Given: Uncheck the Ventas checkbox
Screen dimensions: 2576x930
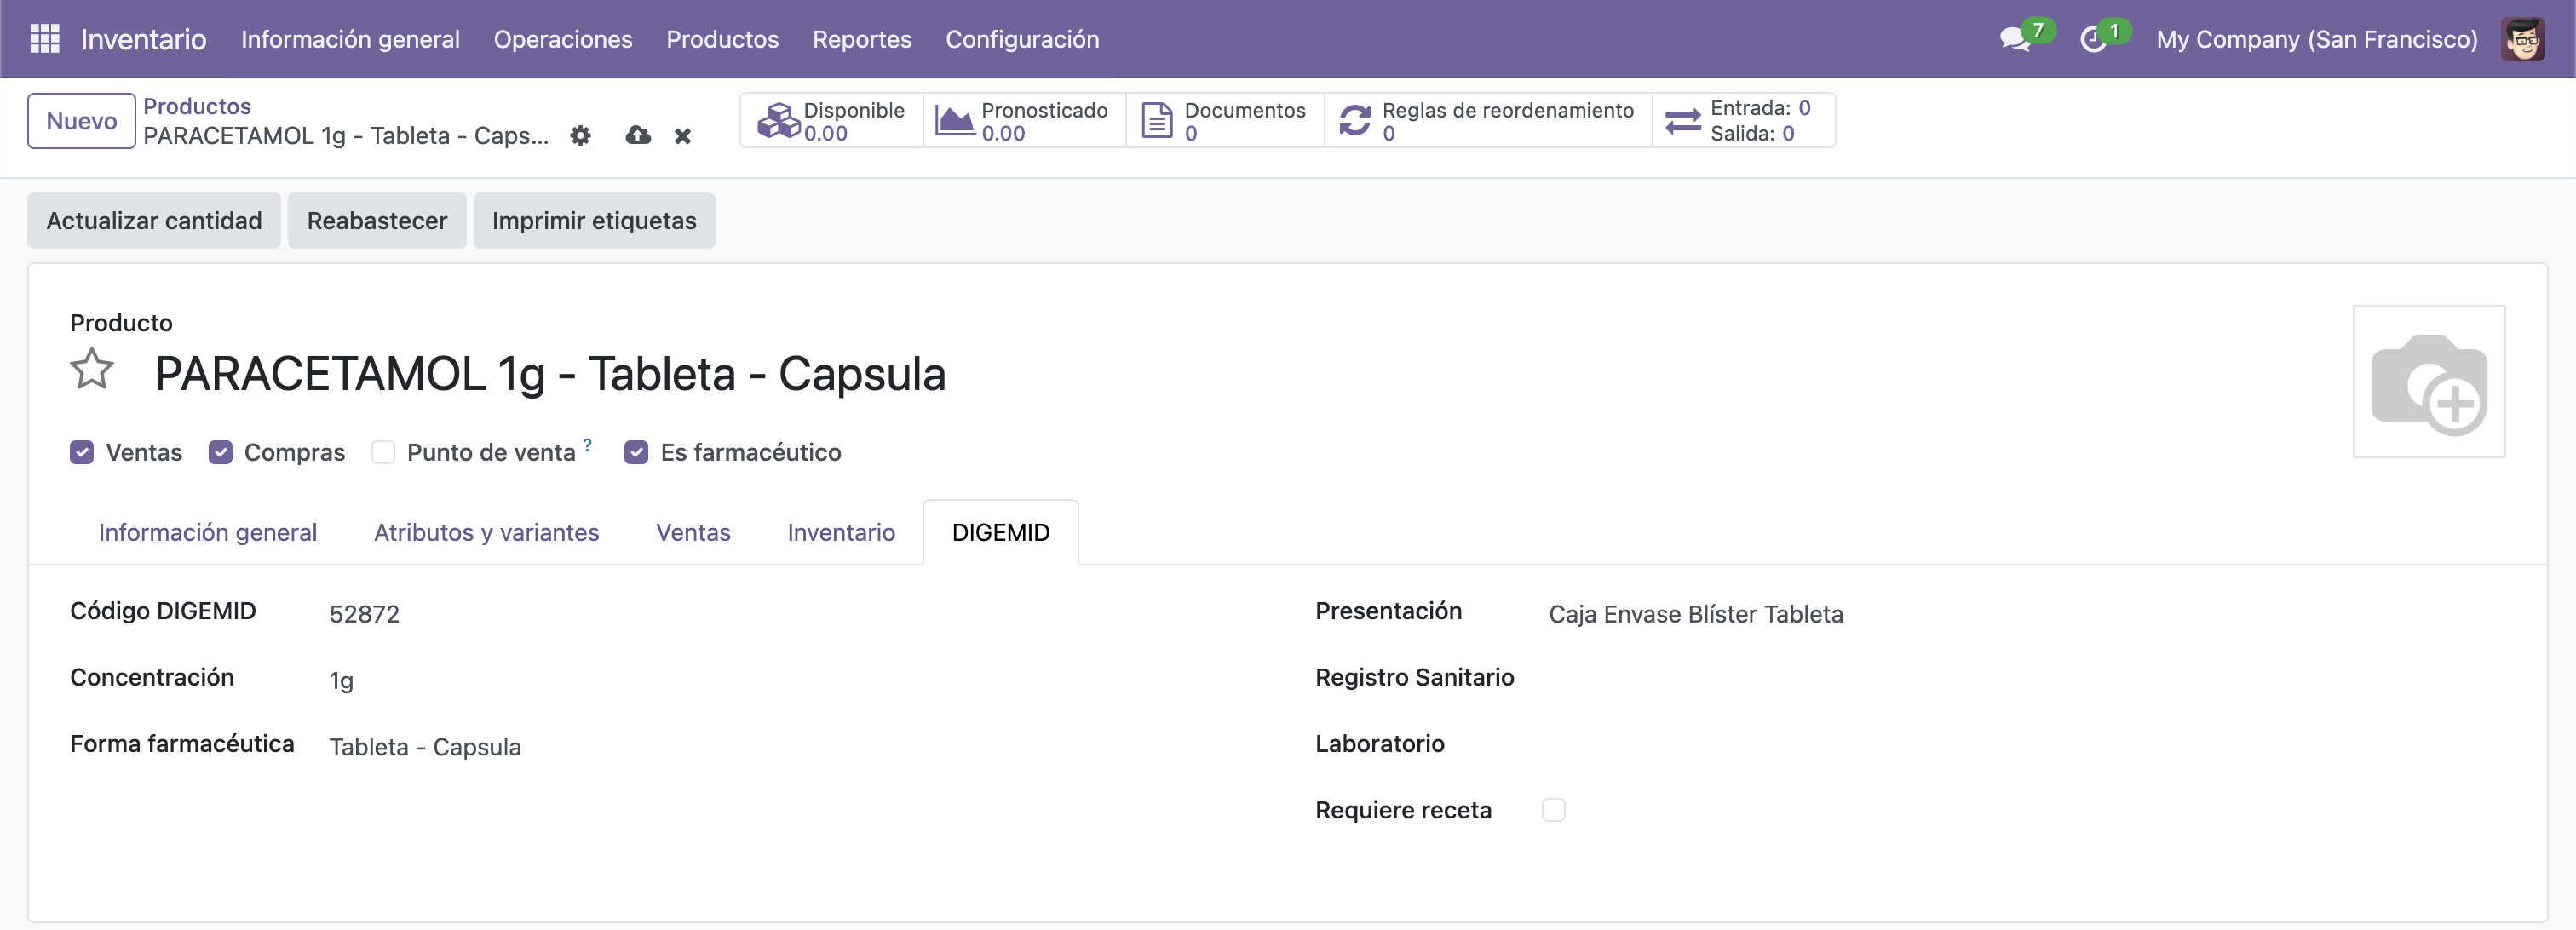Looking at the screenshot, I should (x=82, y=453).
